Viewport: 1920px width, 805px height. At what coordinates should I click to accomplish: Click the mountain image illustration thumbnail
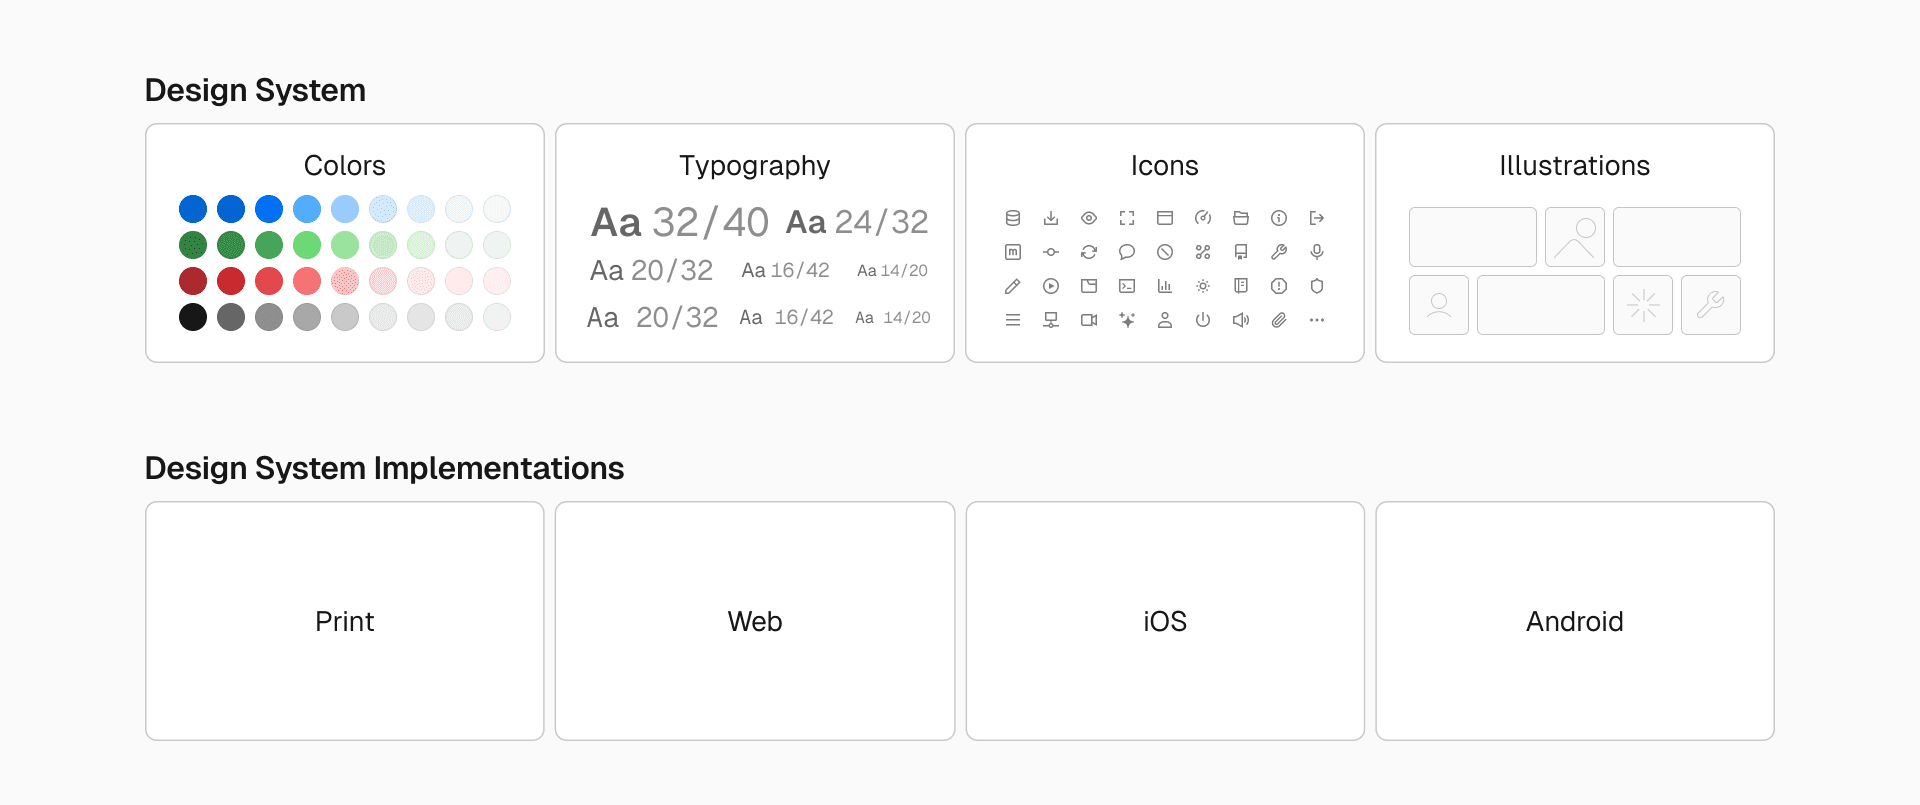1575,237
